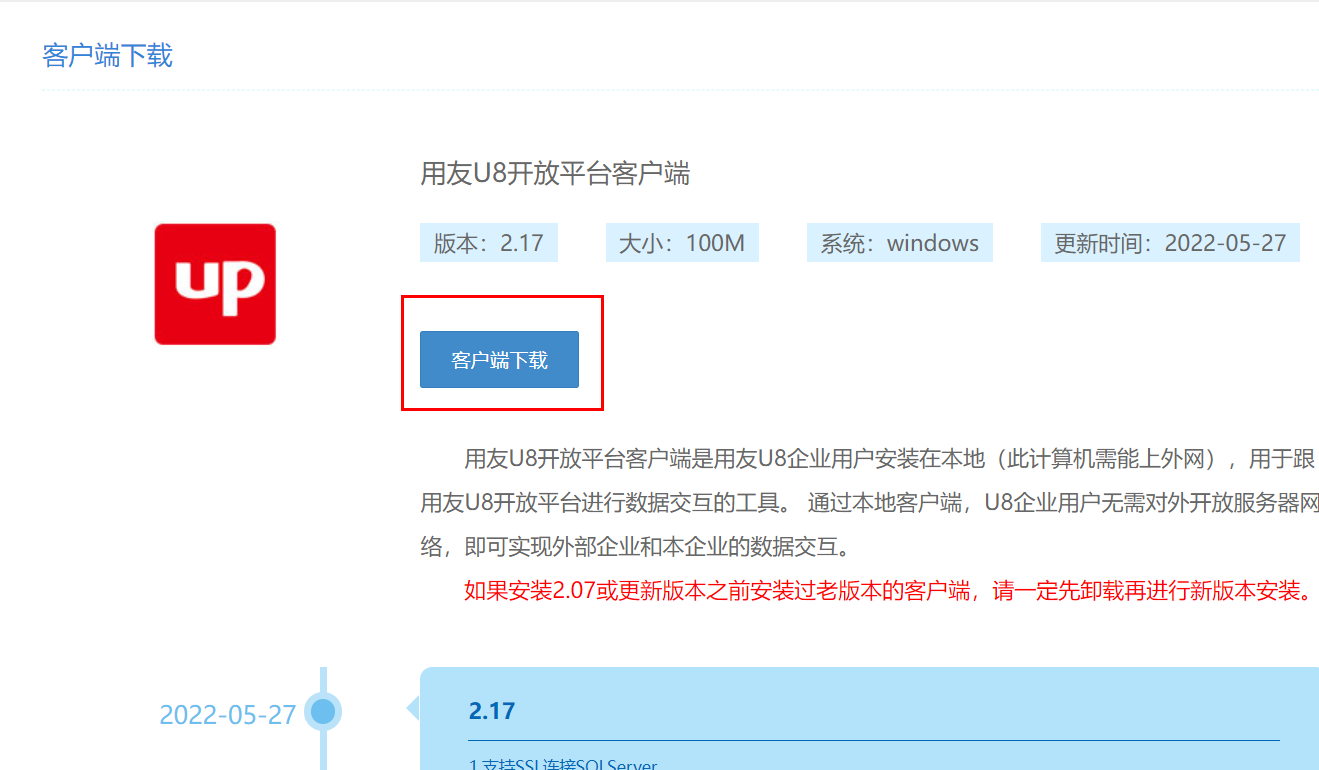
Task: Select the 用友U8开放平台客户端 title text
Action: (555, 174)
